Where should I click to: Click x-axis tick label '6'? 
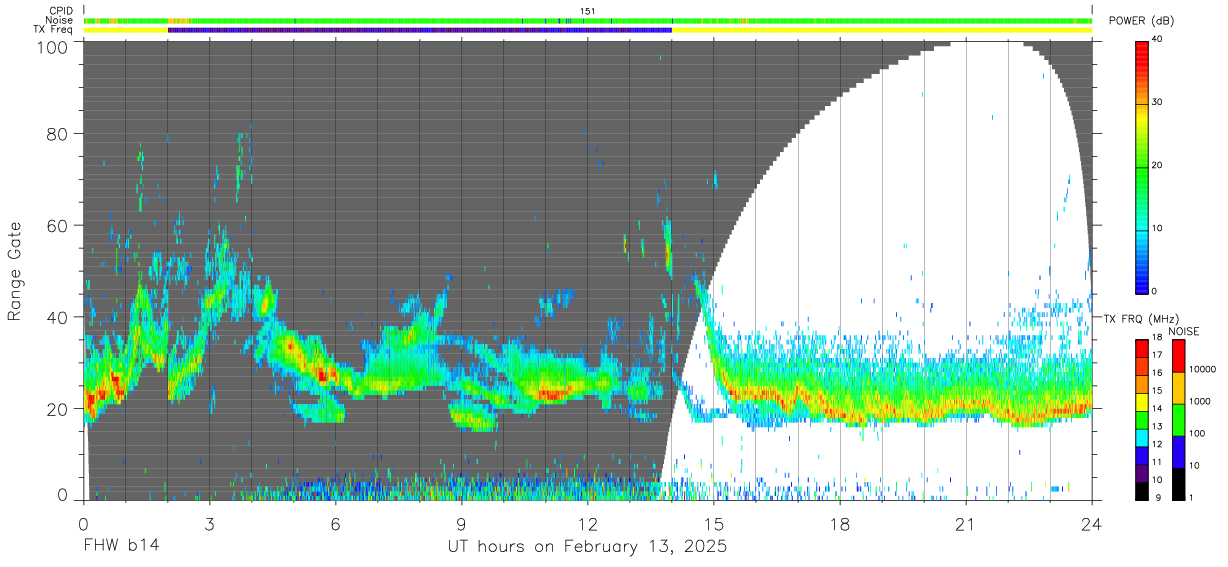tap(335, 524)
